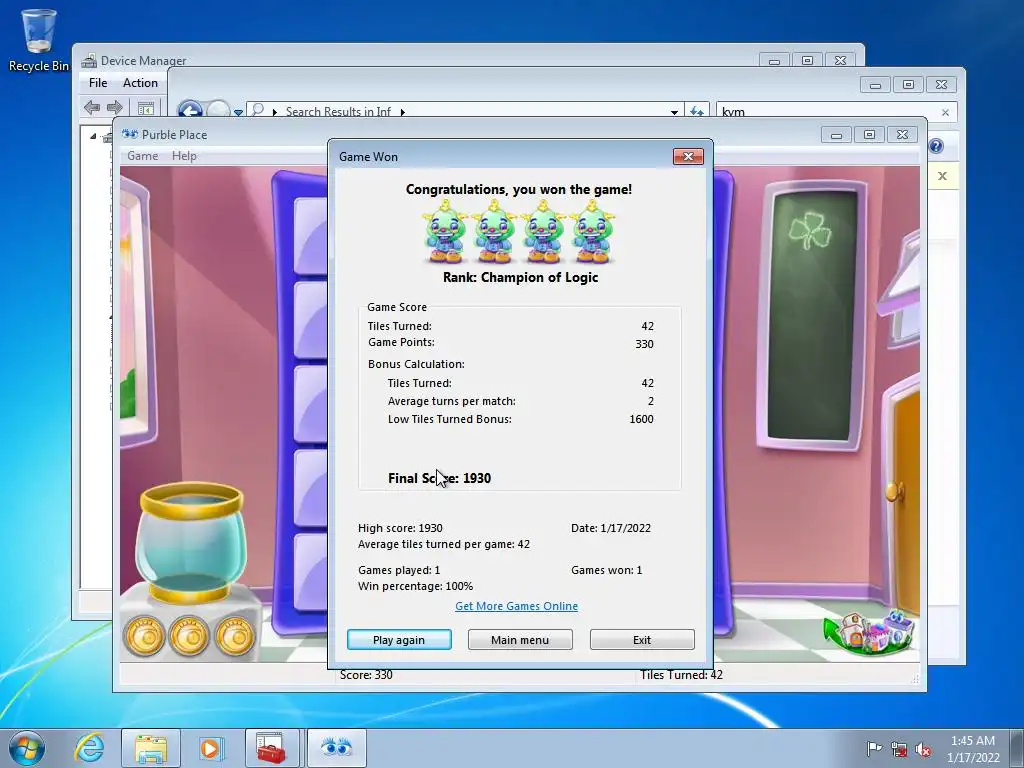Click the third gold coin in Purble Place
The image size is (1024, 768).
pyautogui.click(x=234, y=635)
